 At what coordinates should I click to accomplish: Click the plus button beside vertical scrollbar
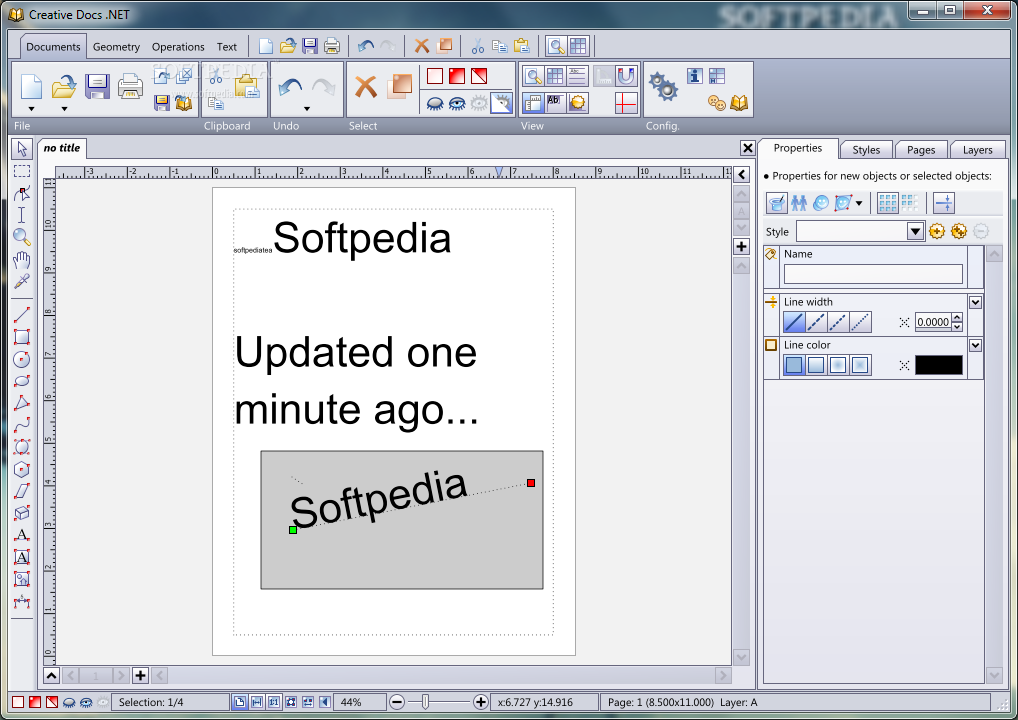click(x=741, y=247)
